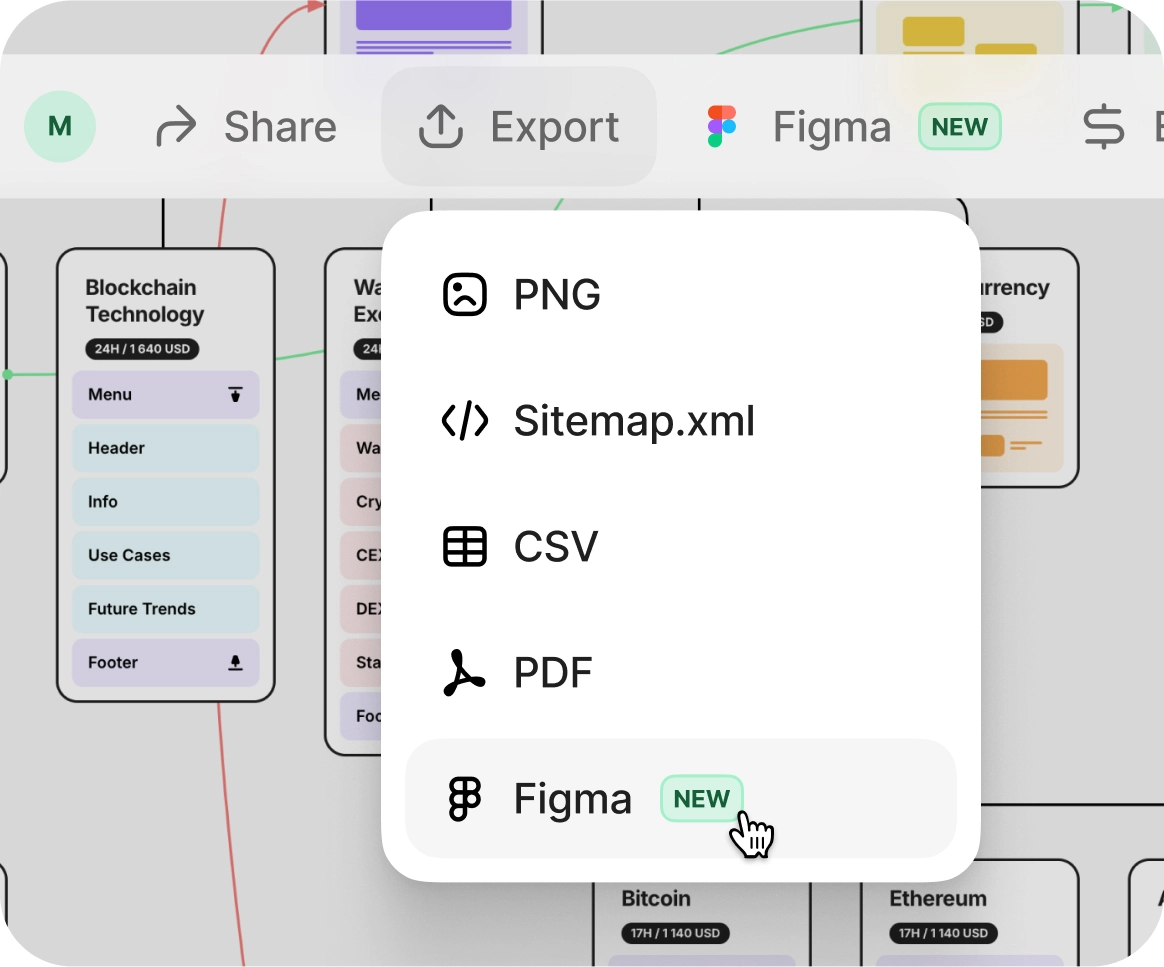Click the dollar sign icon in toolbar

pyautogui.click(x=1104, y=126)
